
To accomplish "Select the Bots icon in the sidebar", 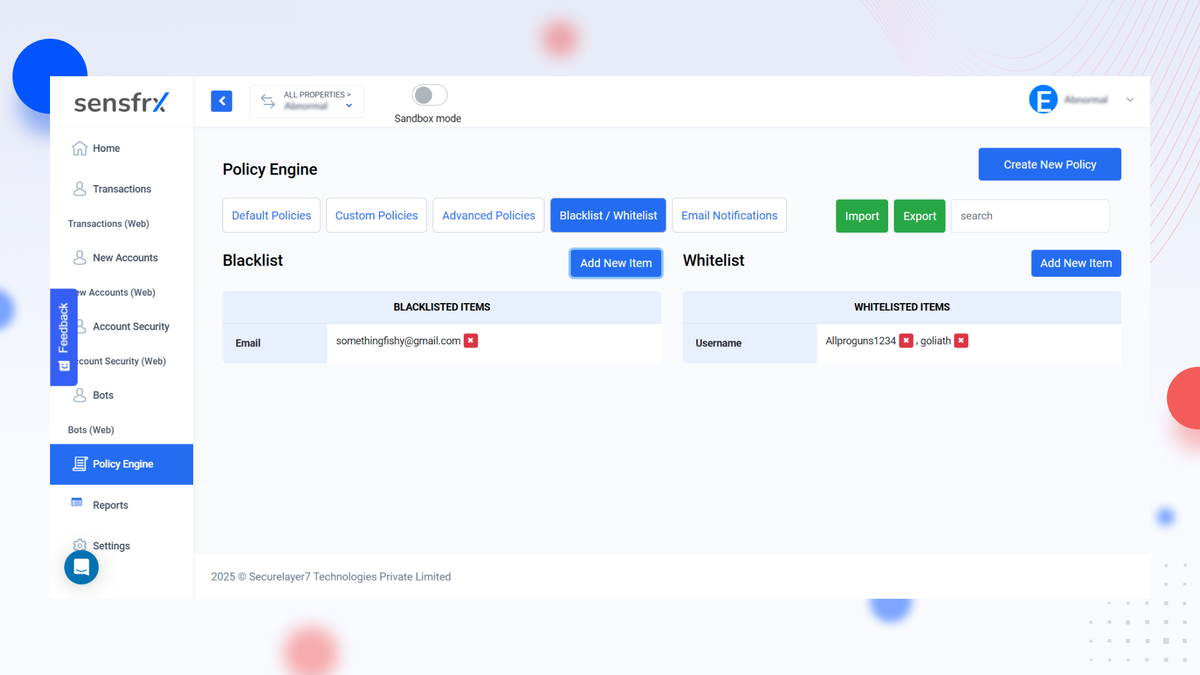I will (x=80, y=395).
